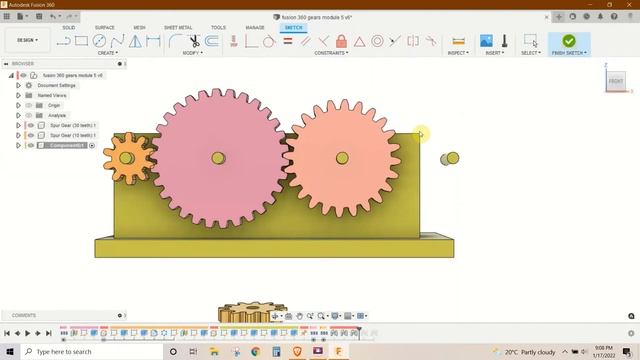Apply the Parallel constraint

305,41
